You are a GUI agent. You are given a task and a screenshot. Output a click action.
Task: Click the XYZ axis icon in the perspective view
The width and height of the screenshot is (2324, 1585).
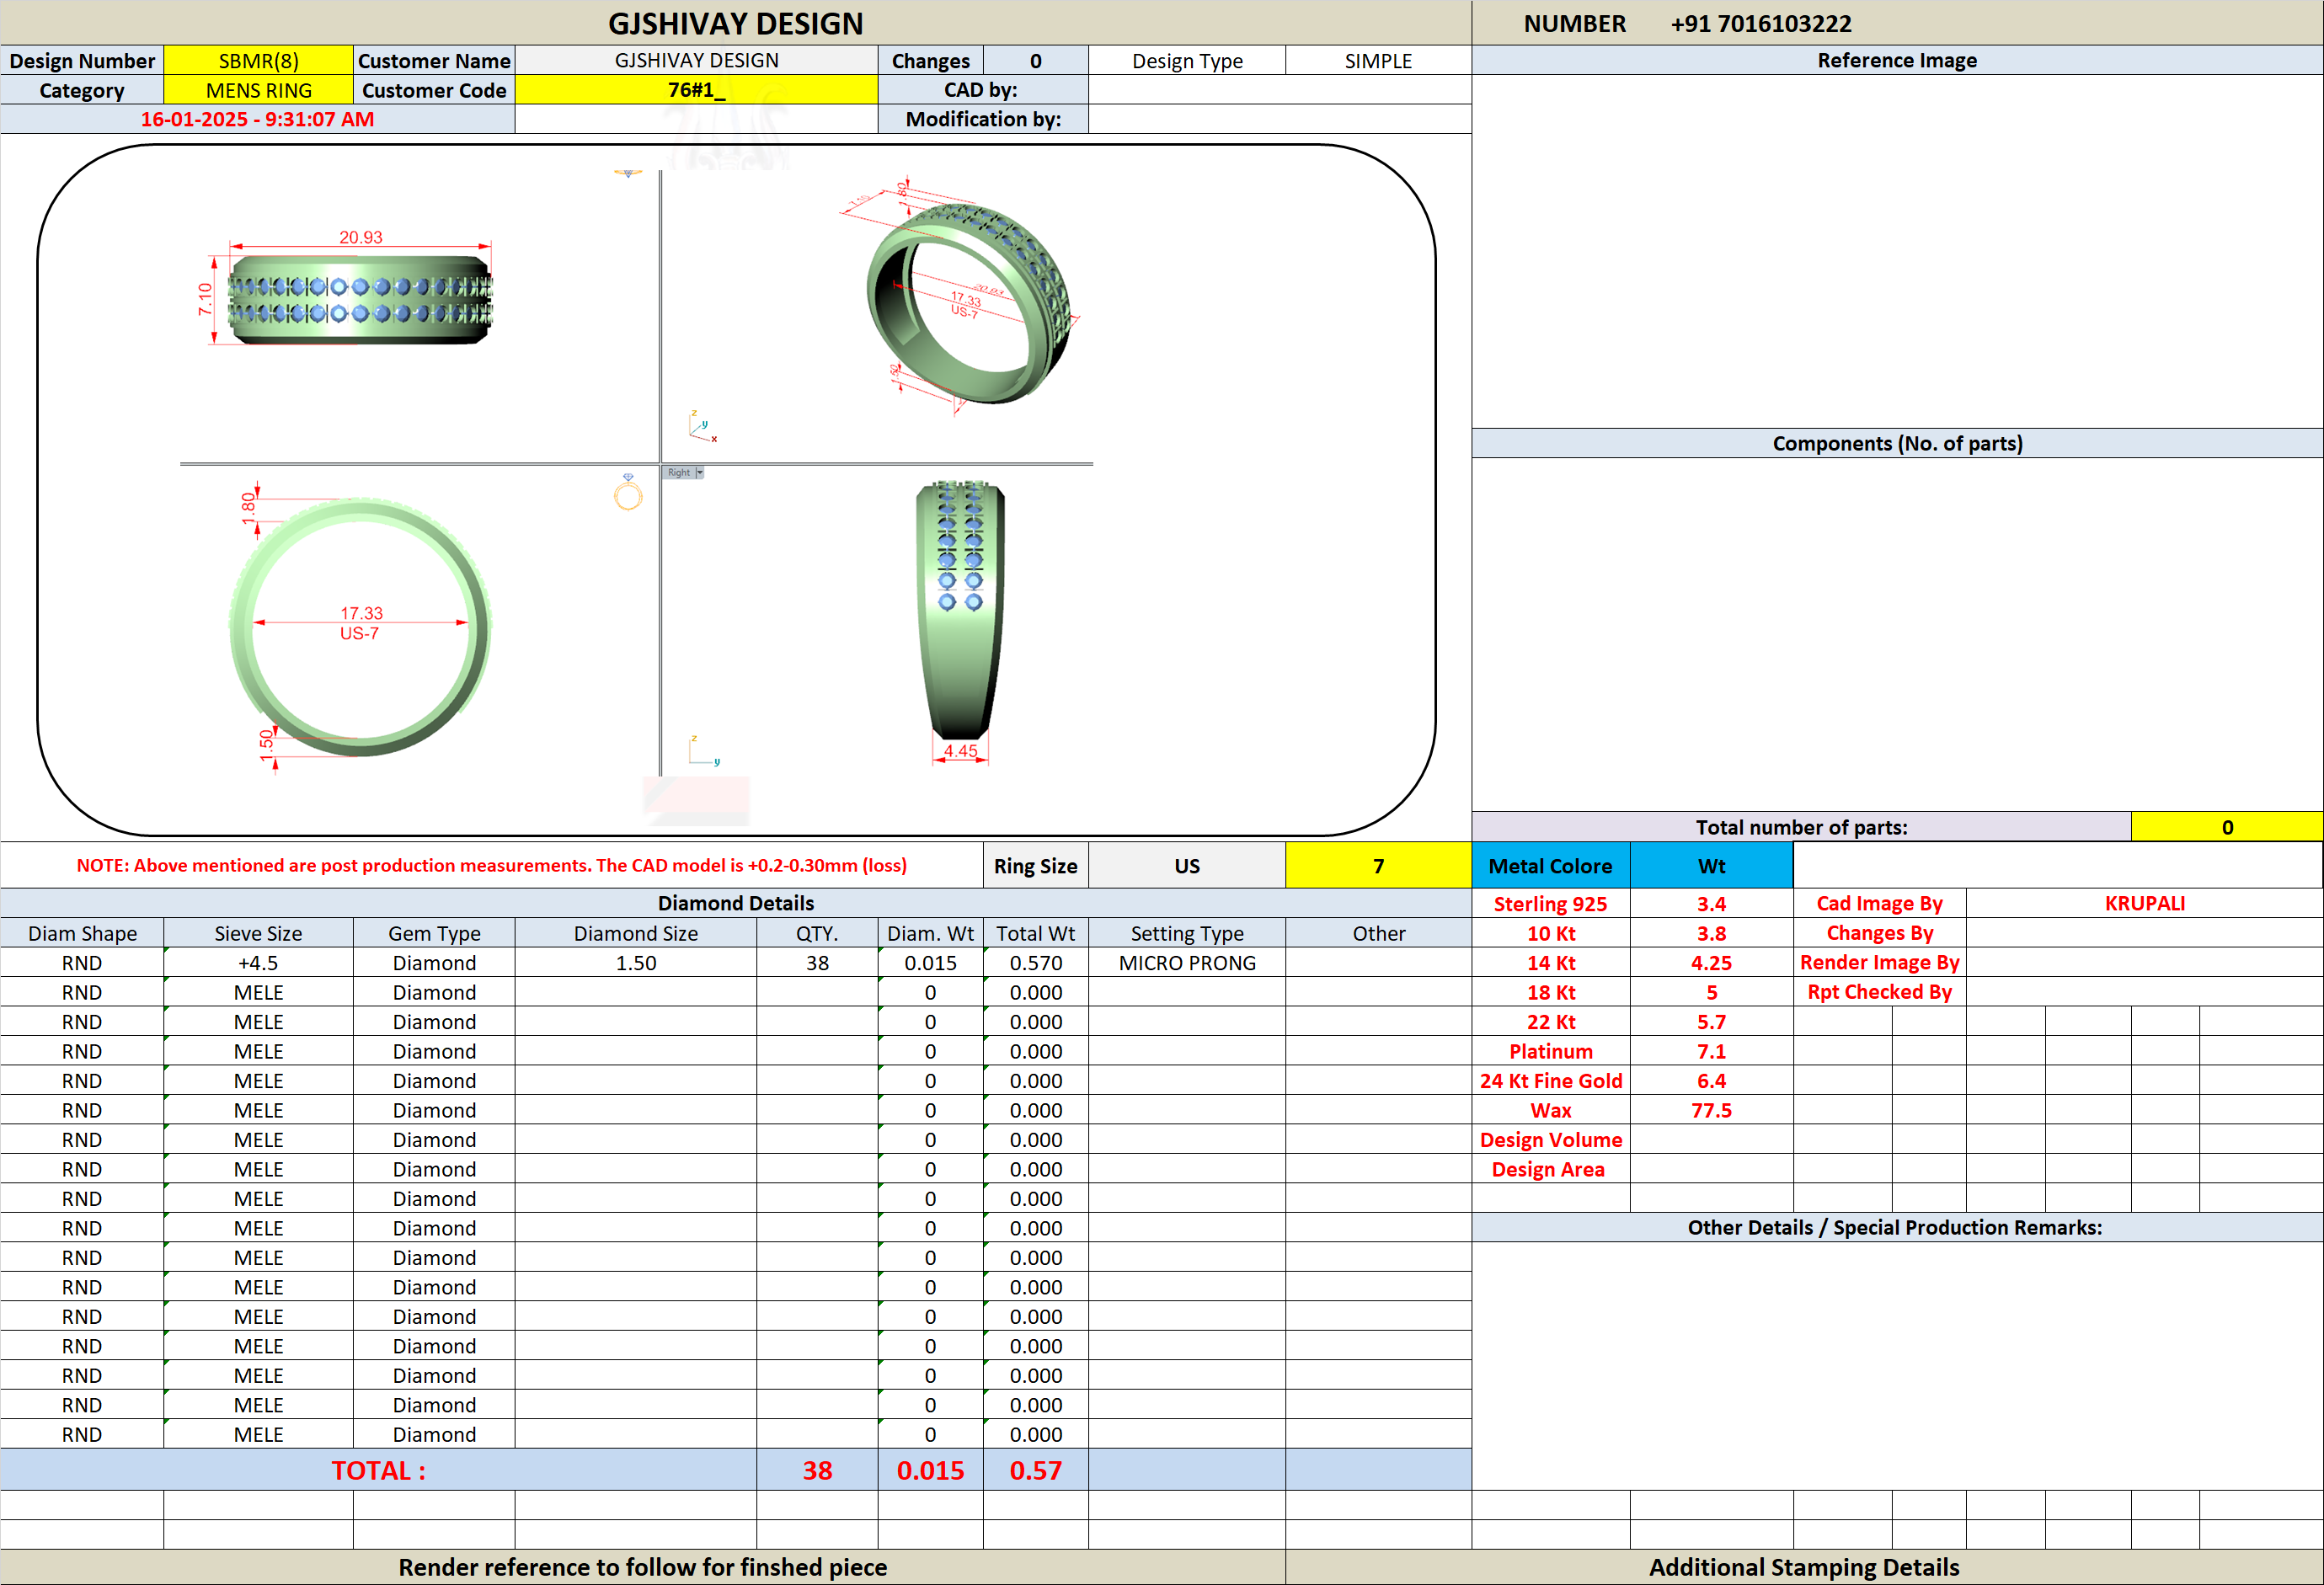click(703, 426)
